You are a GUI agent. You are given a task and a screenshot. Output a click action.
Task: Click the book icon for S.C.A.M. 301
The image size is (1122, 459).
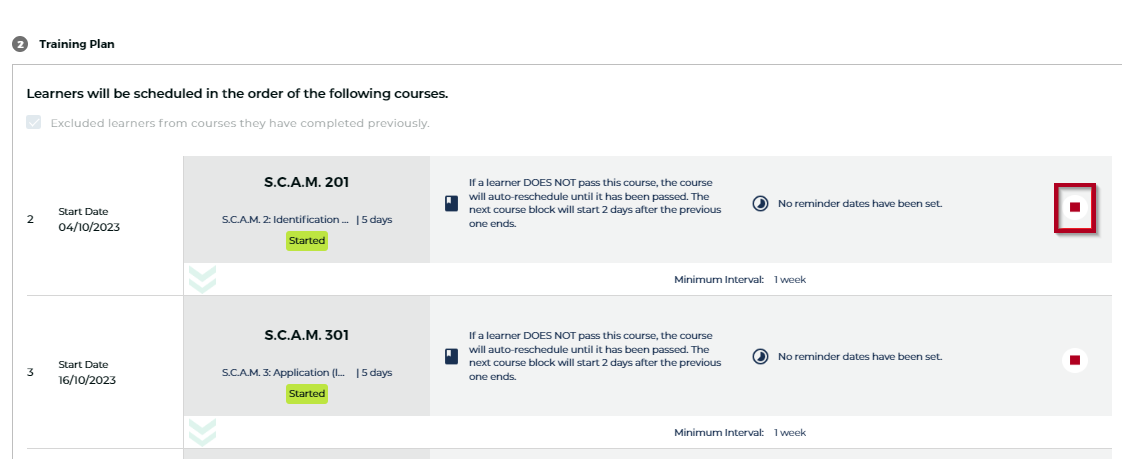[x=450, y=356]
